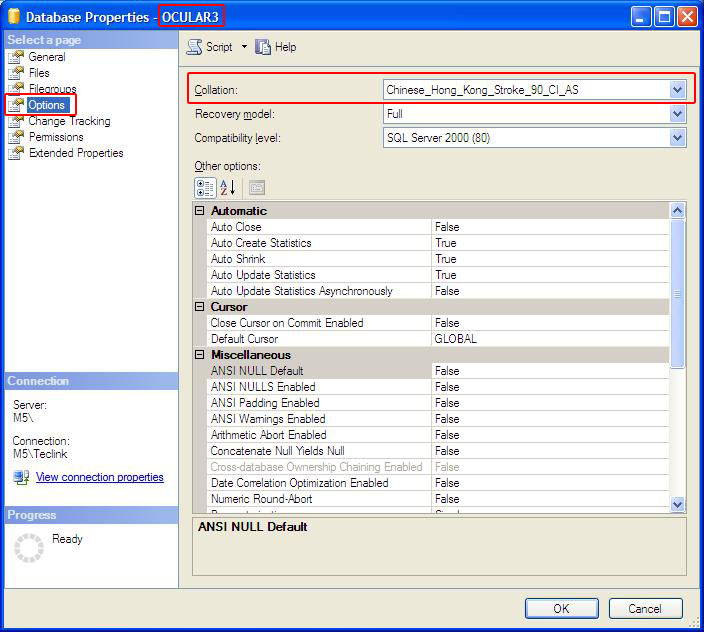
Task: Click the Change Tracking page icon
Action: (16, 121)
